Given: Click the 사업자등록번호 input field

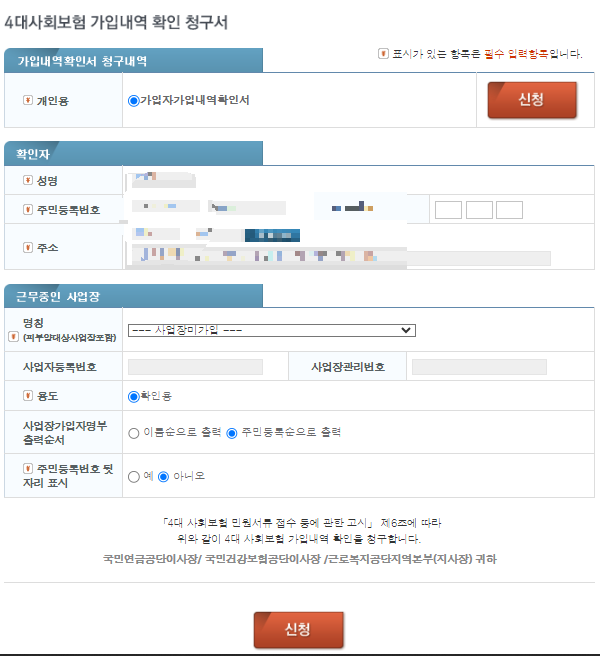Looking at the screenshot, I should pos(195,367).
